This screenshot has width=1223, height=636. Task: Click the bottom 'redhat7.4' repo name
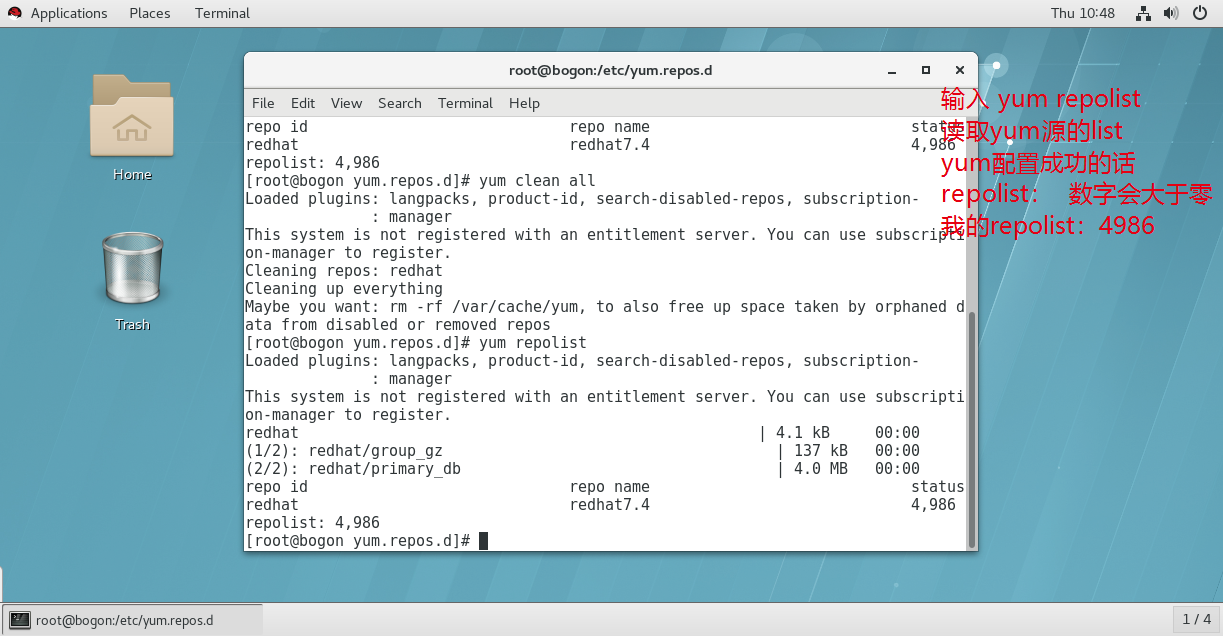point(610,505)
